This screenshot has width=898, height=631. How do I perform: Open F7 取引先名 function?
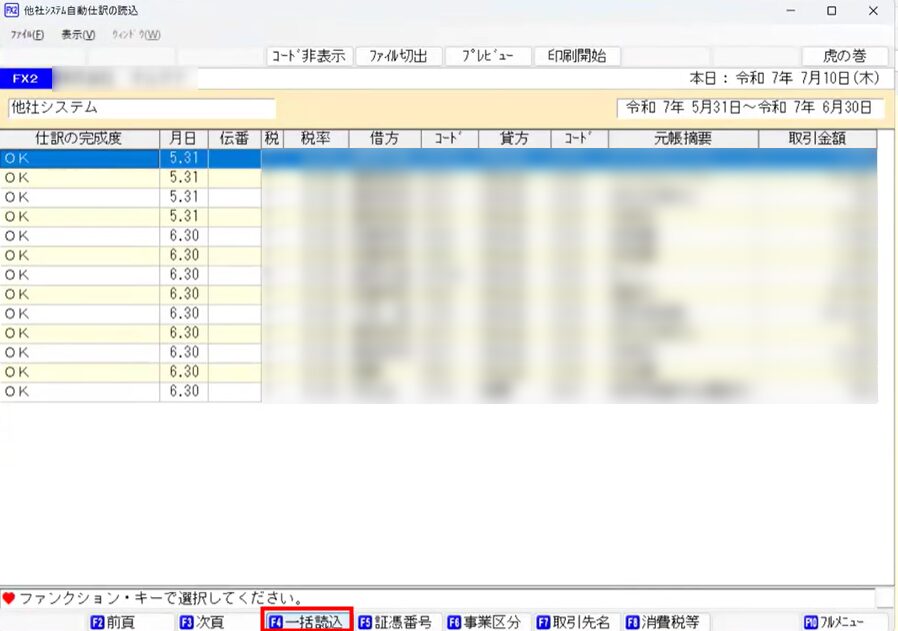pyautogui.click(x=573, y=622)
